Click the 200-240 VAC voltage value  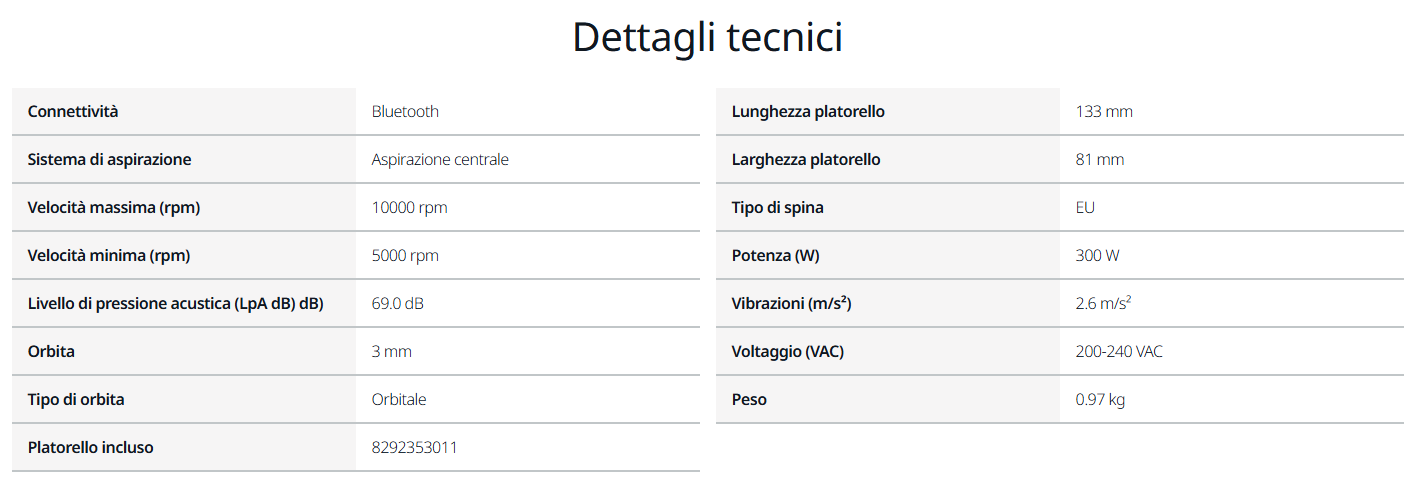(x=1119, y=352)
